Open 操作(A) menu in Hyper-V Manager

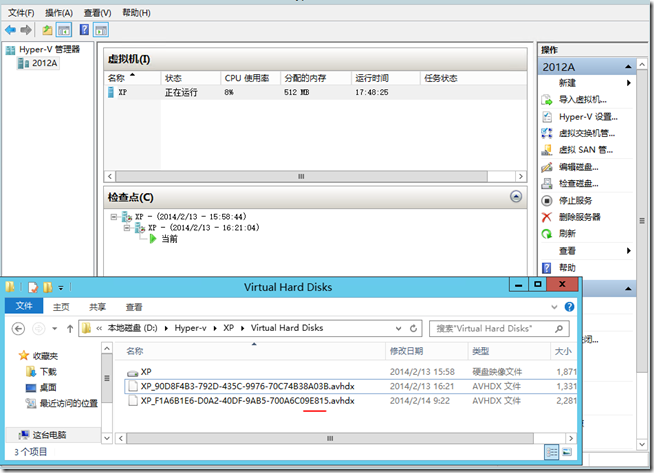tap(59, 13)
